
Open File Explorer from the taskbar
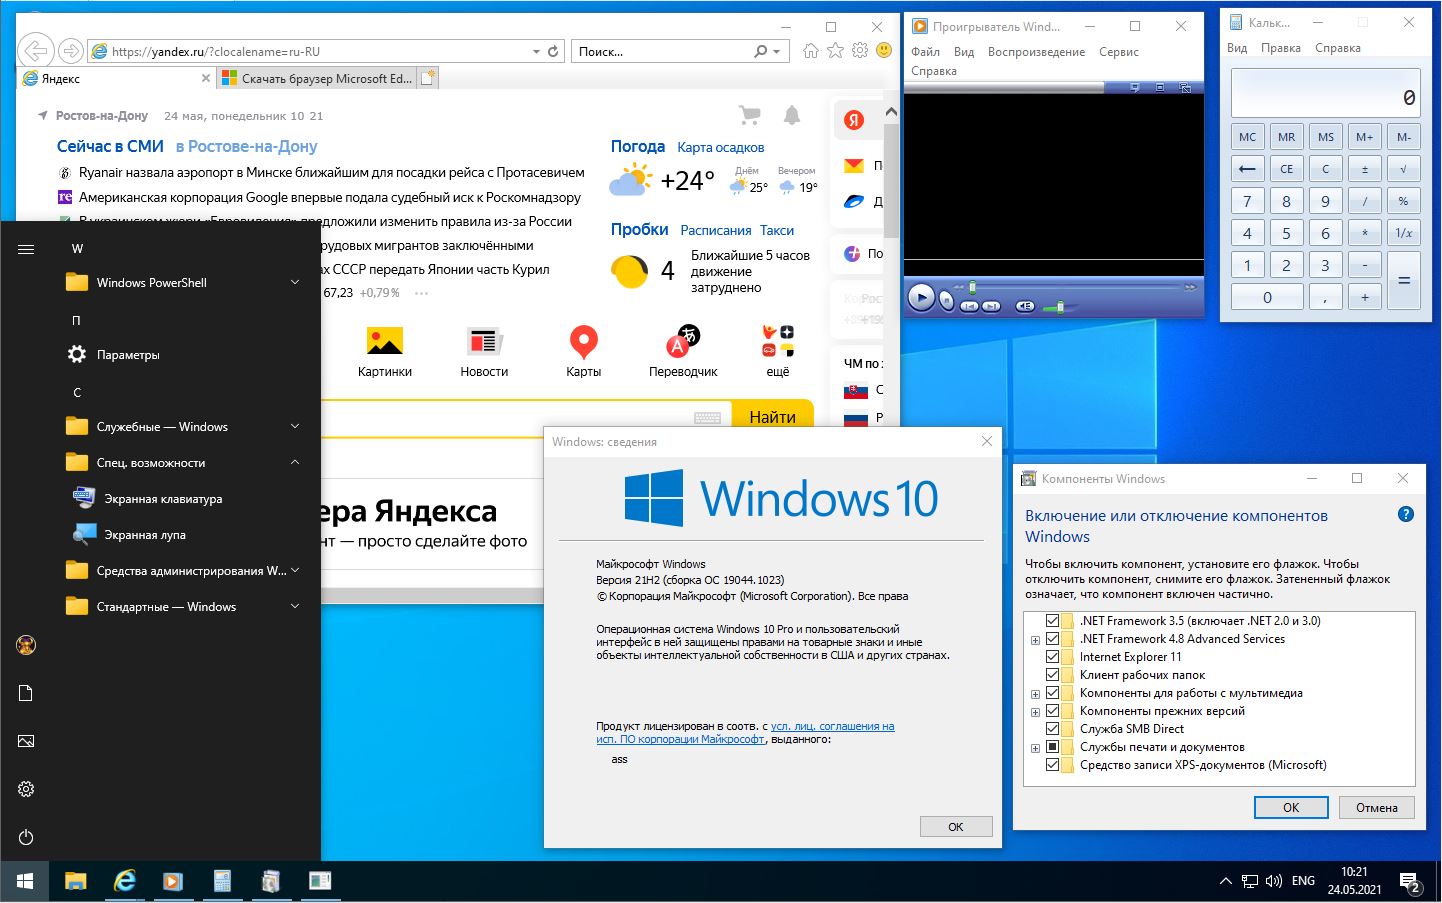[x=76, y=881]
